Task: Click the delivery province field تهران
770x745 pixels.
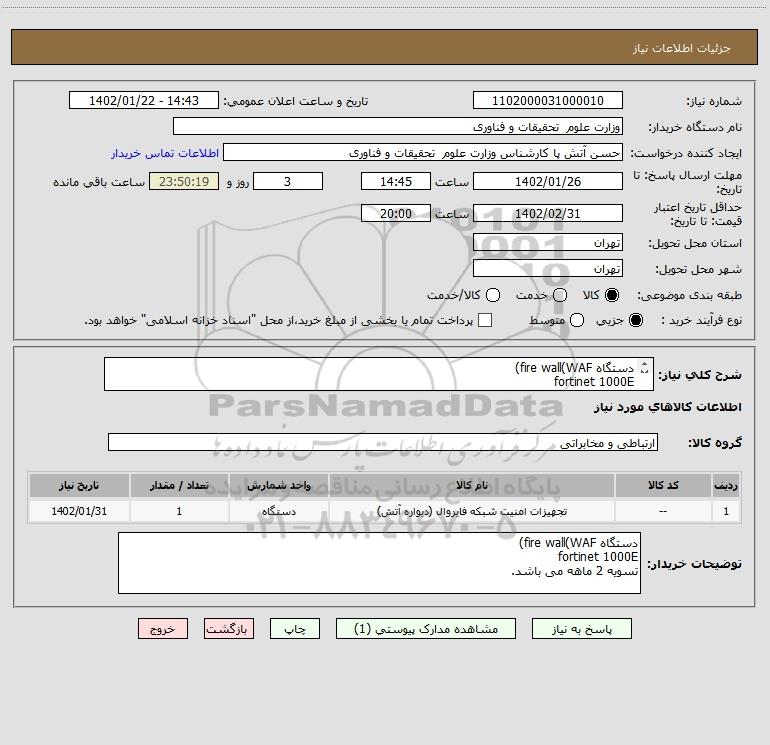Action: coord(548,242)
